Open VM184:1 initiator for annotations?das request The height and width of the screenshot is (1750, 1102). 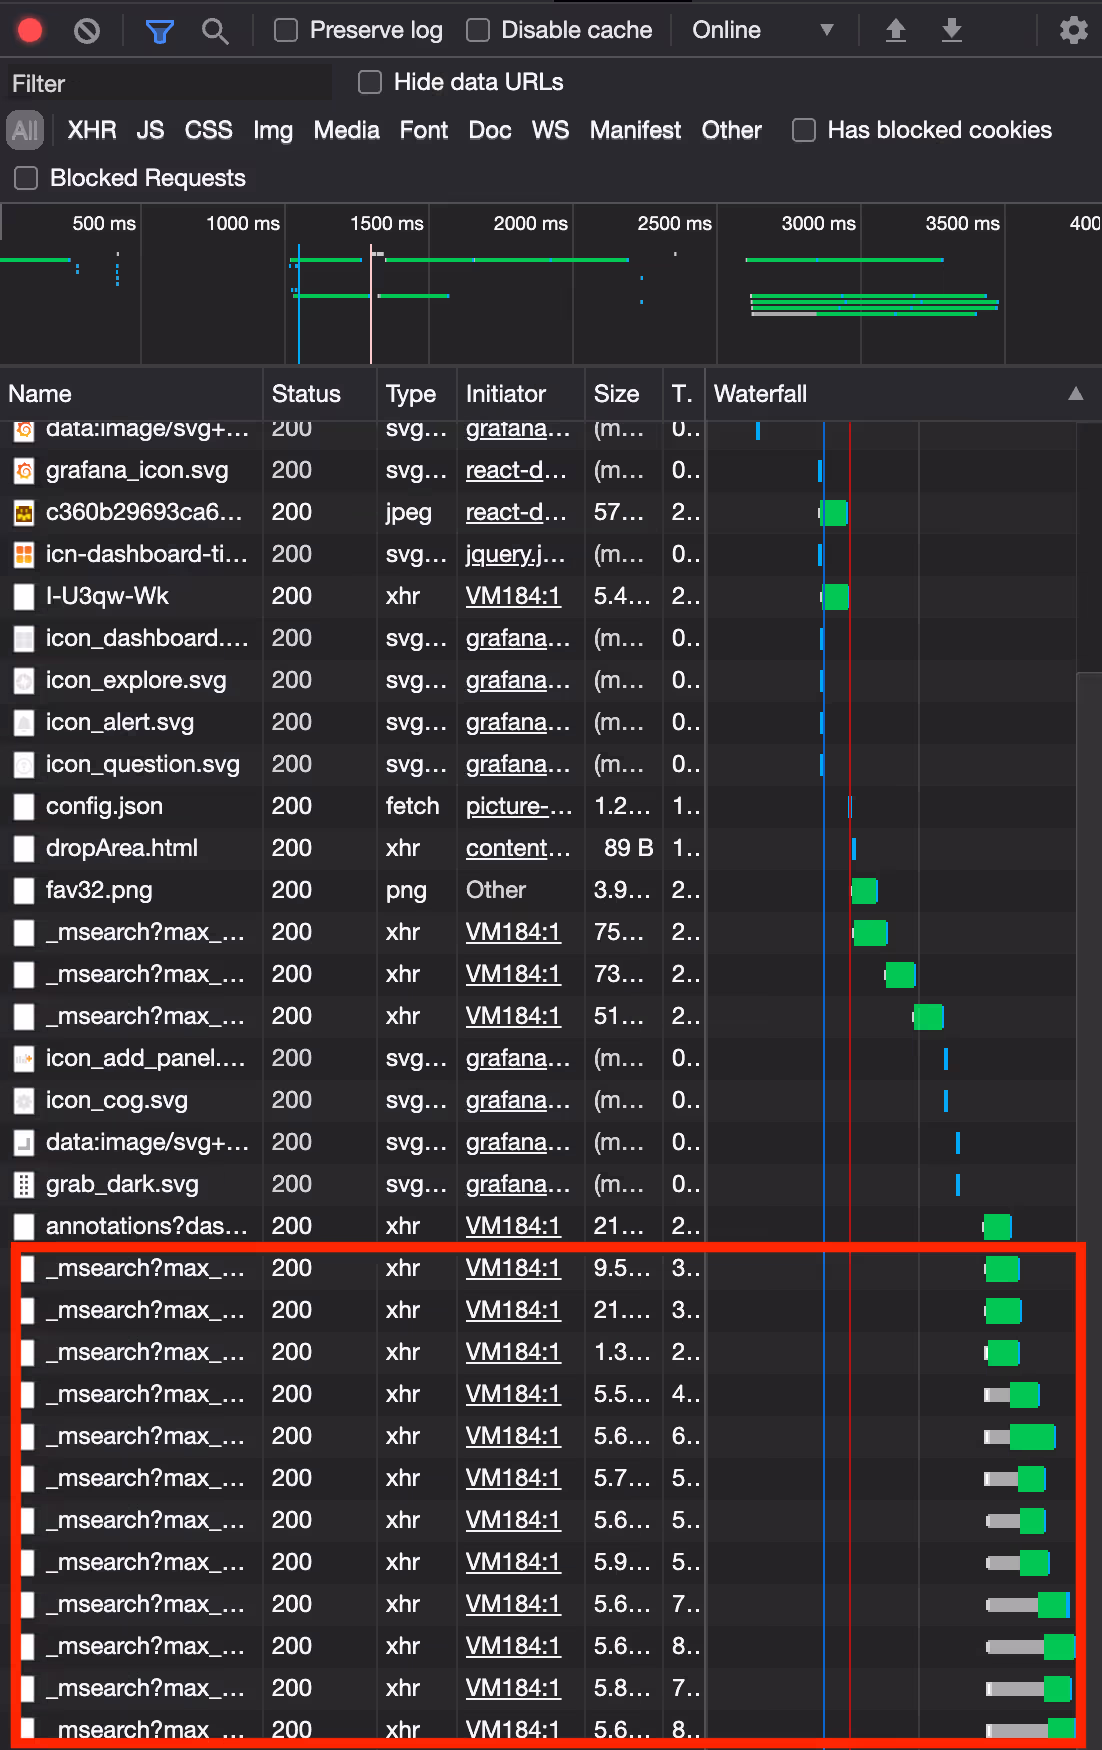pyautogui.click(x=513, y=1226)
